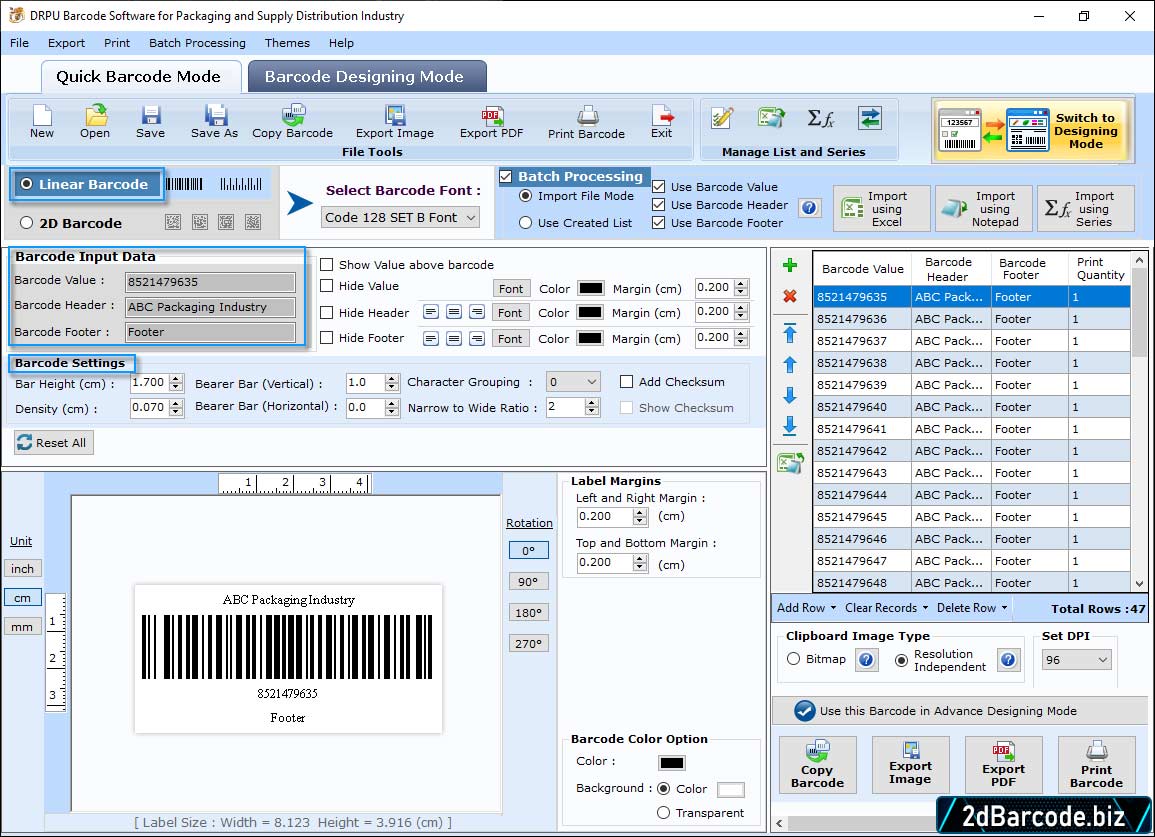Image resolution: width=1155 pixels, height=837 pixels.
Task: Click the green plus add row icon
Action: [790, 265]
